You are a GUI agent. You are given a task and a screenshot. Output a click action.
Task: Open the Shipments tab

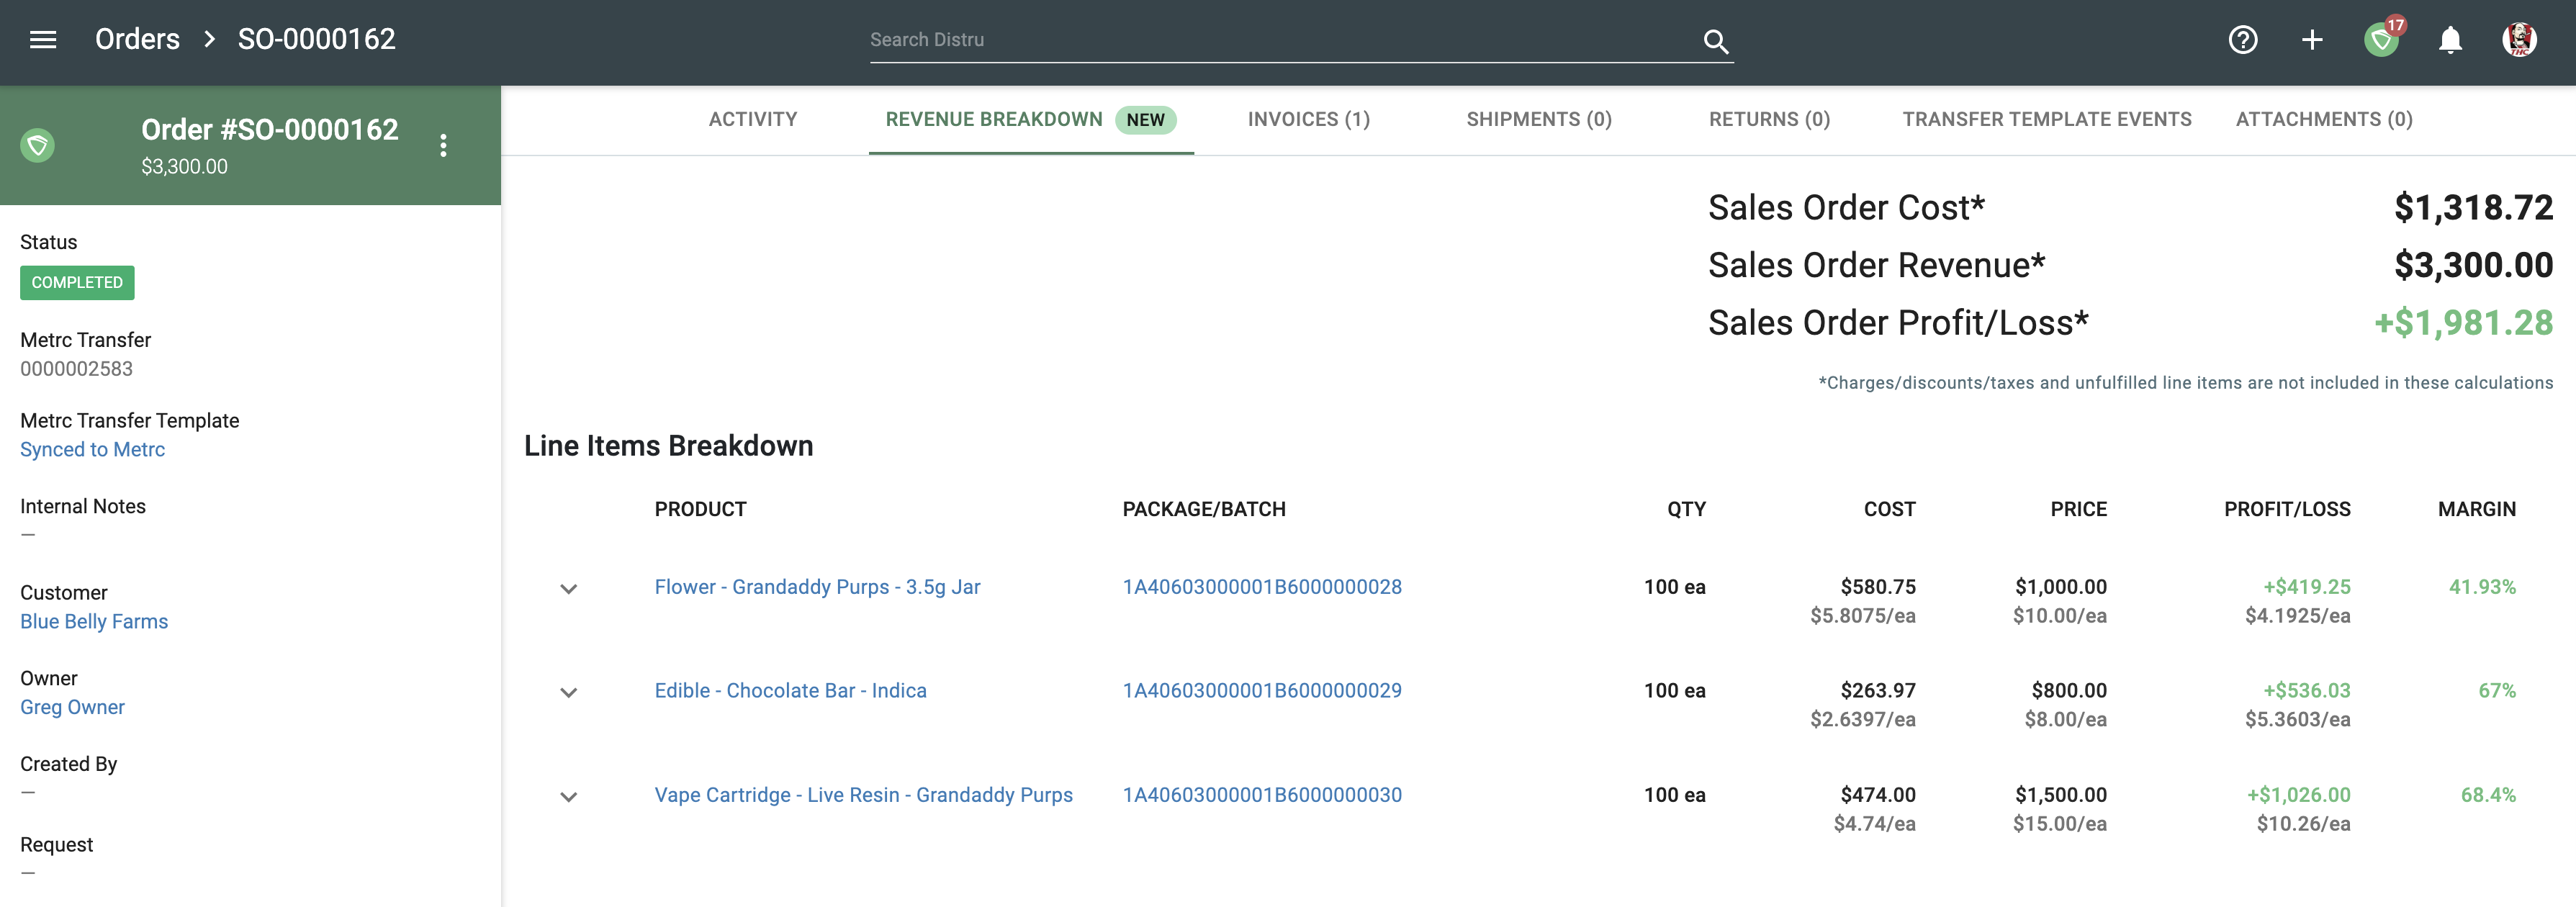[1539, 119]
